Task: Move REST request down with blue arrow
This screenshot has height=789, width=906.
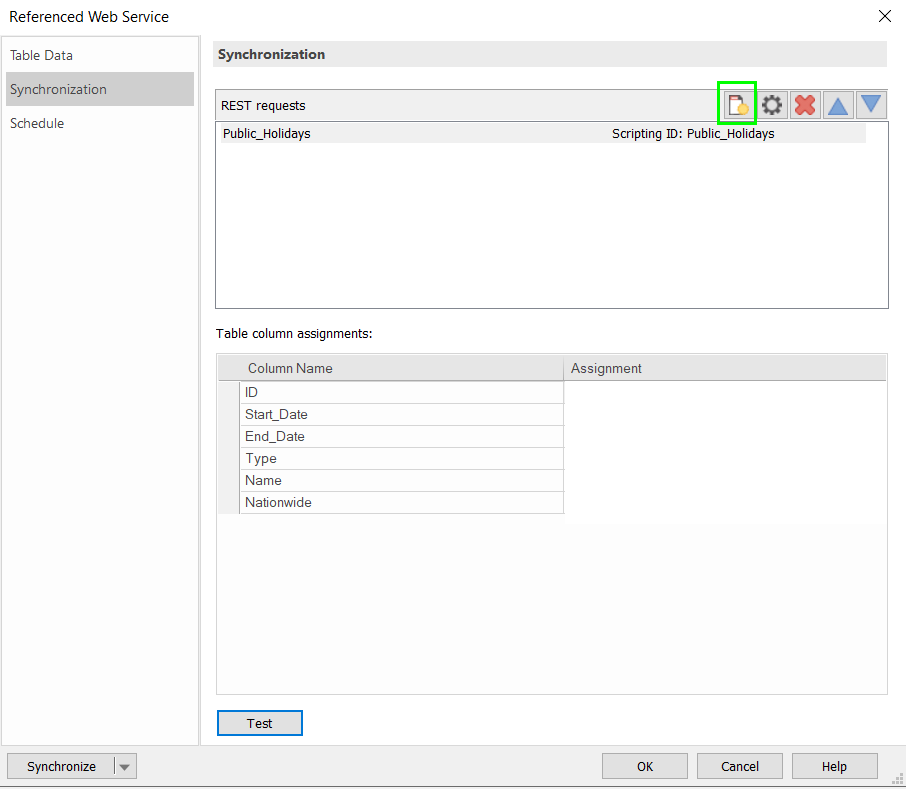Action: tap(871, 104)
